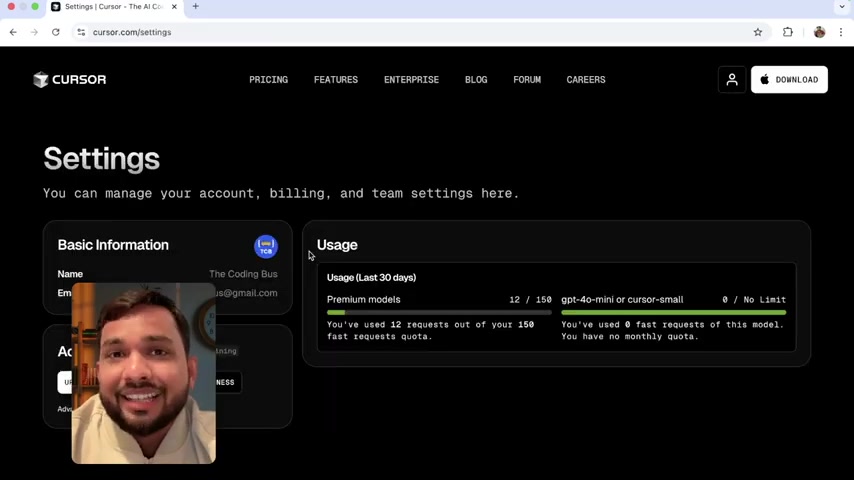Click the Name value 'The Coding Bus'

(243, 274)
